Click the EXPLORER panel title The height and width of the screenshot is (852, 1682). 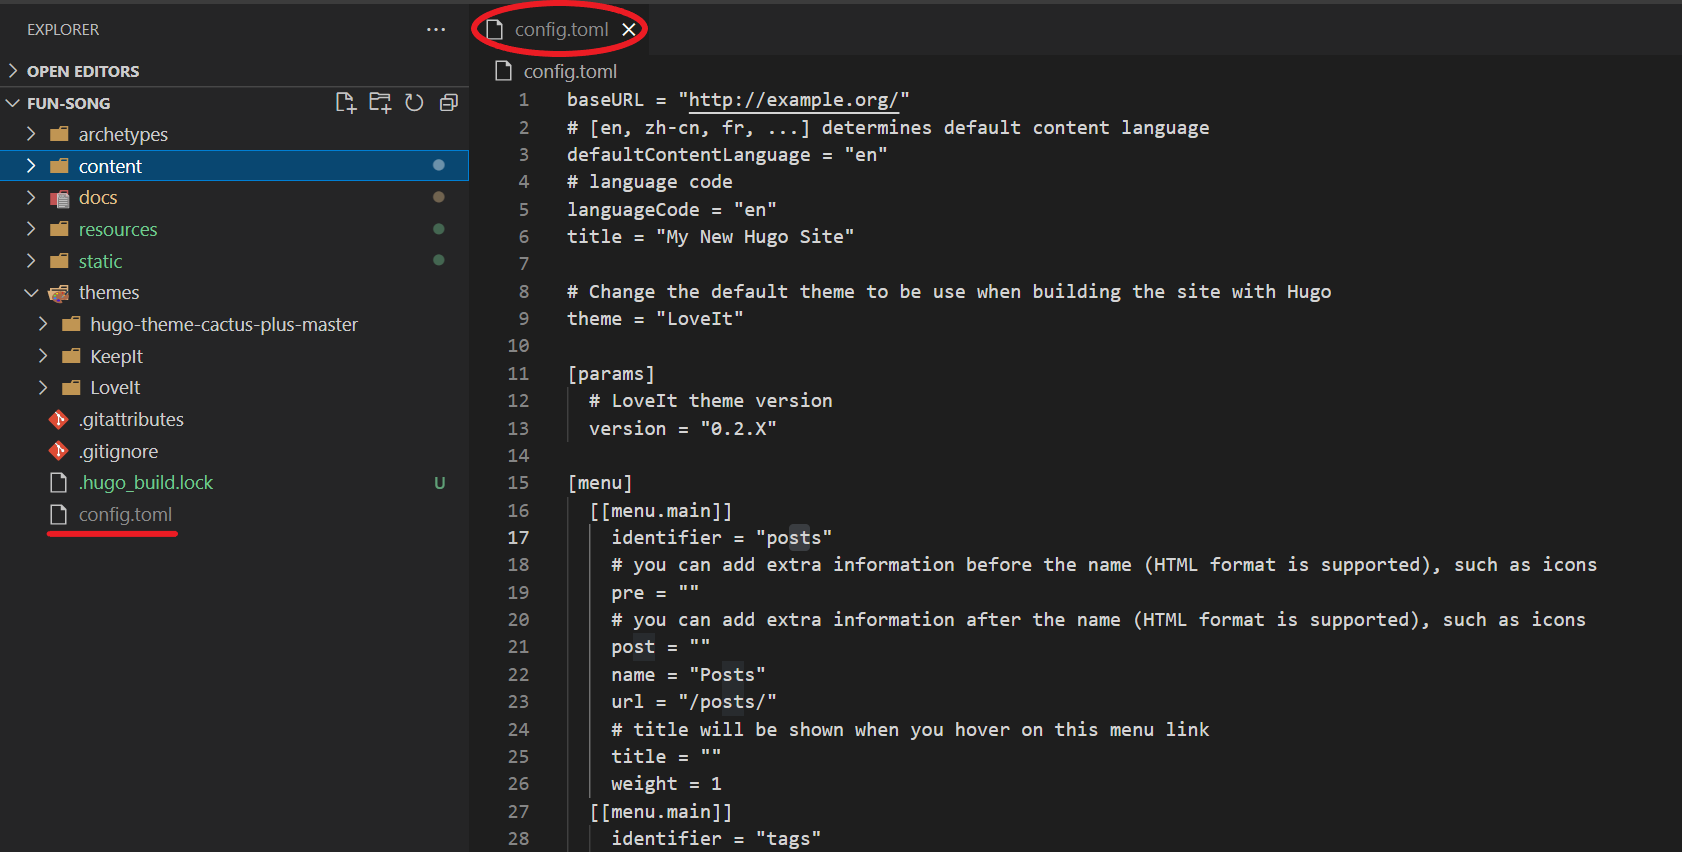(x=63, y=30)
